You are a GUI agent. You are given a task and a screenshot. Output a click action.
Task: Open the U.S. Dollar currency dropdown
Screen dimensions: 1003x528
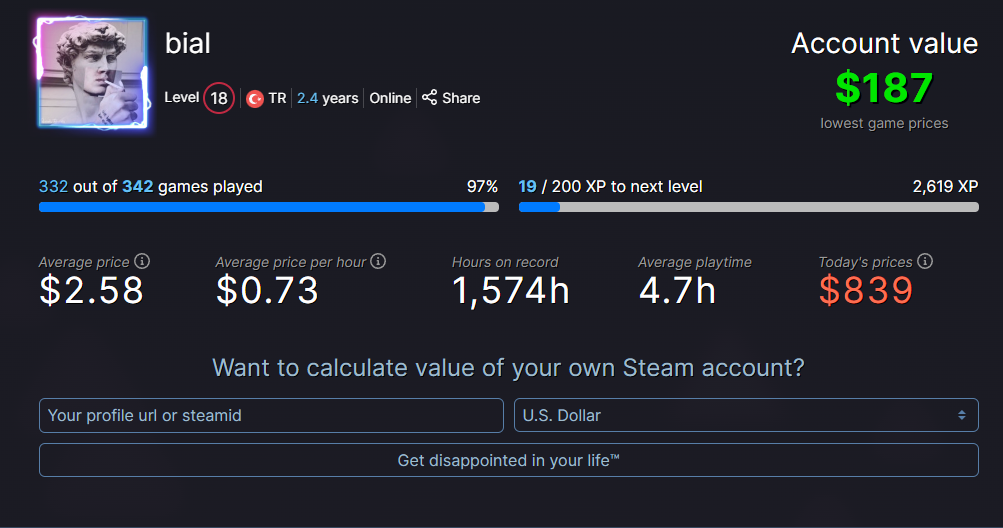[745, 415]
